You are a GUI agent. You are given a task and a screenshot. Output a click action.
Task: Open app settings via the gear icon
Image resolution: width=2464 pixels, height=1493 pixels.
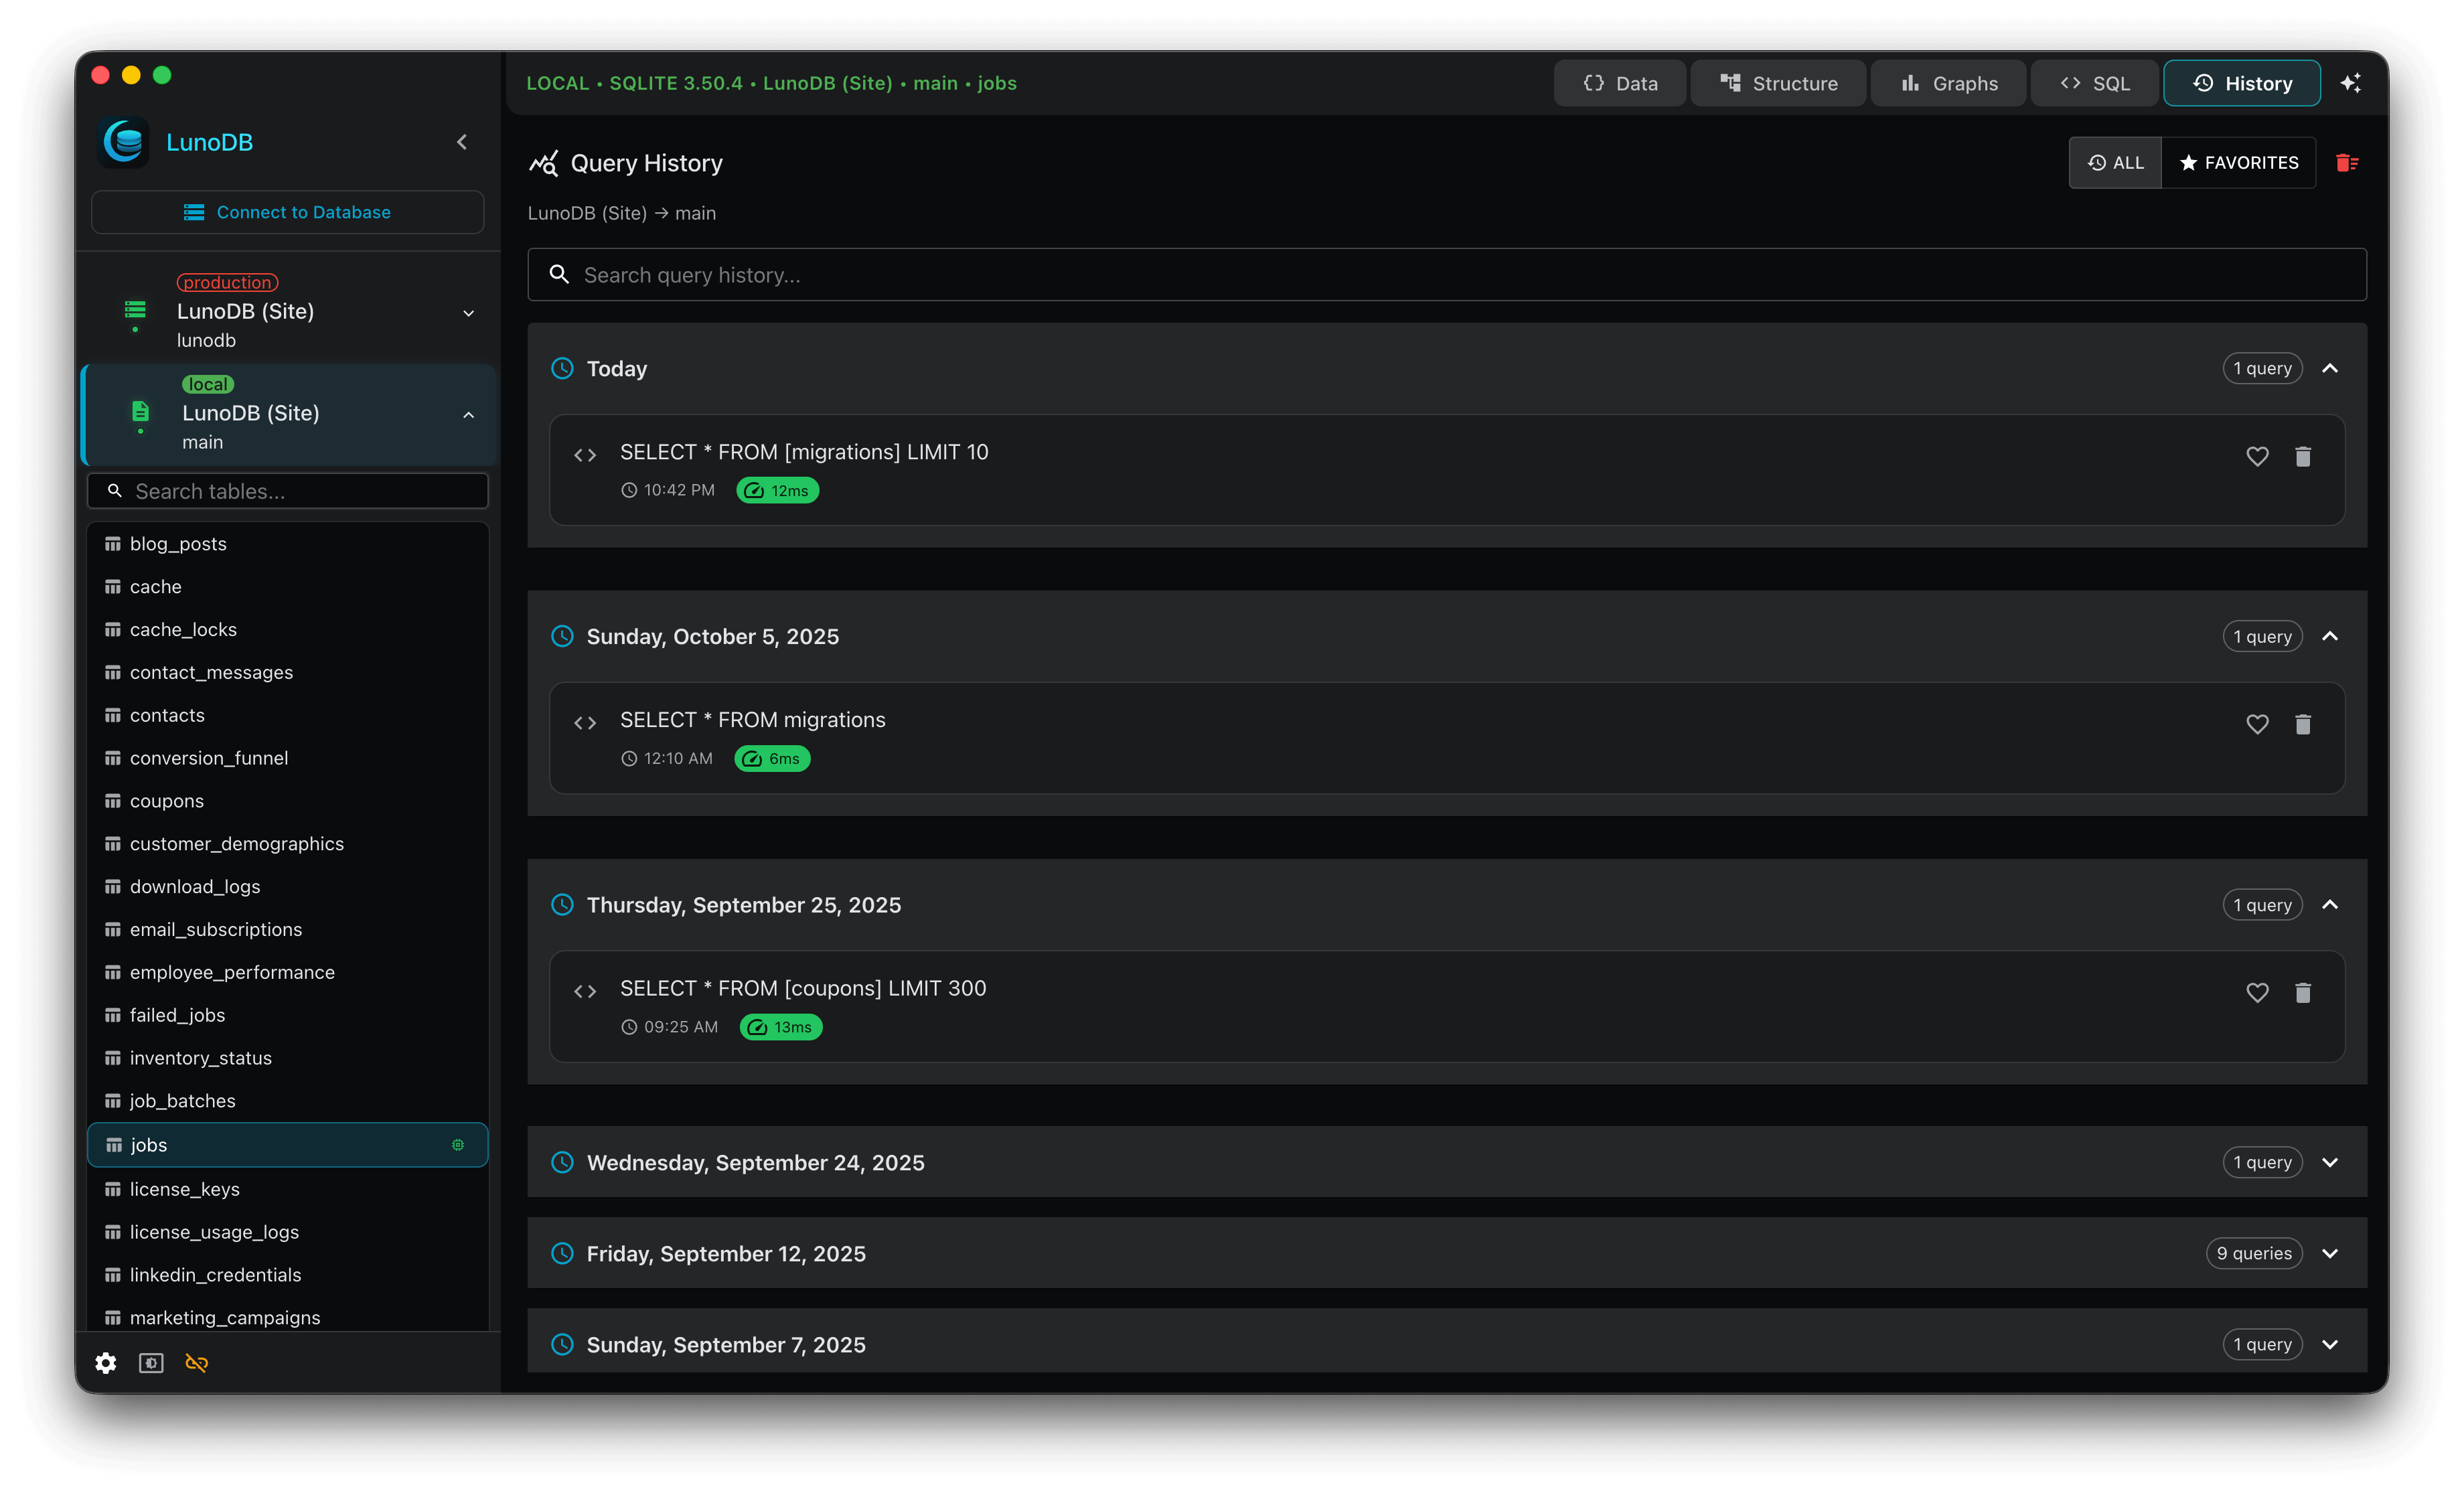pos(105,1362)
